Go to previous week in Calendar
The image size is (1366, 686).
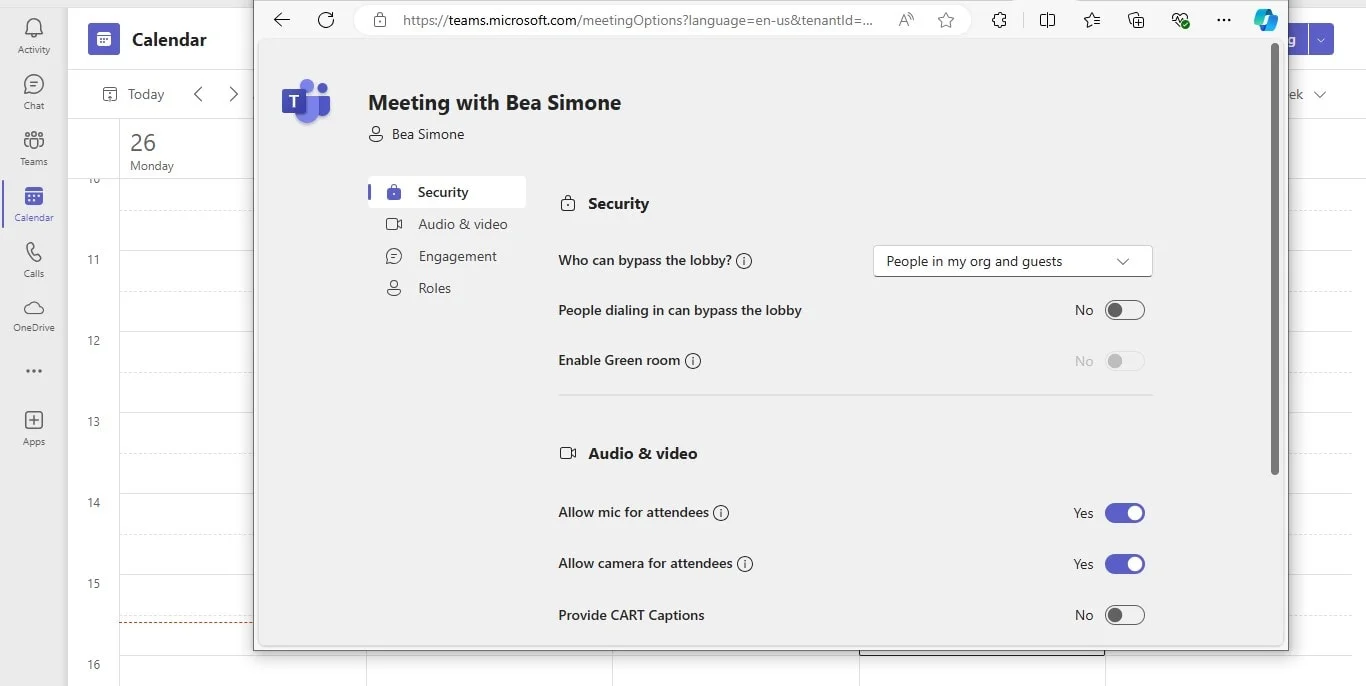coord(198,94)
